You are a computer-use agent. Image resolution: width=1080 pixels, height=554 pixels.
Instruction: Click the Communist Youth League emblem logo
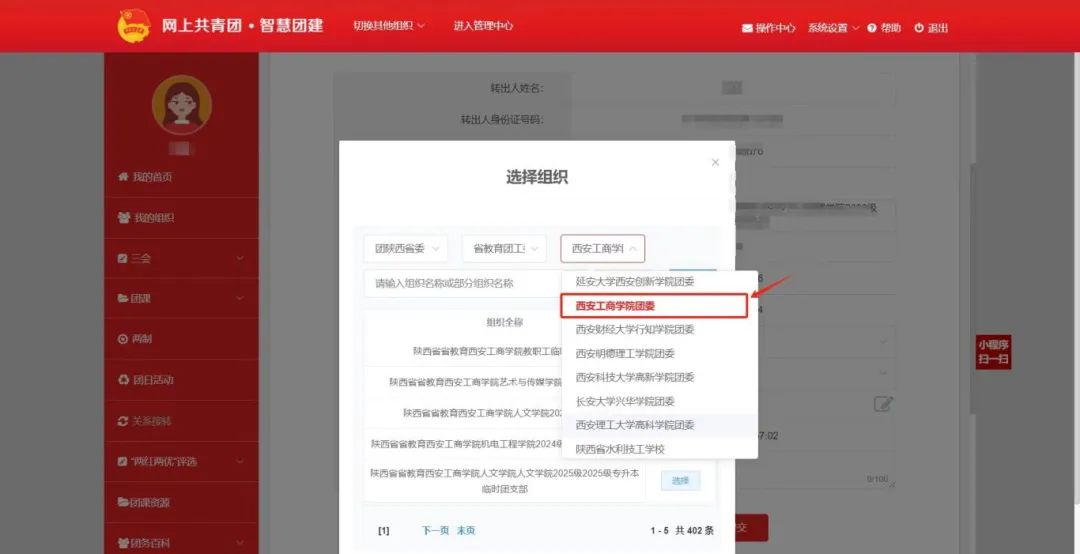[x=134, y=26]
